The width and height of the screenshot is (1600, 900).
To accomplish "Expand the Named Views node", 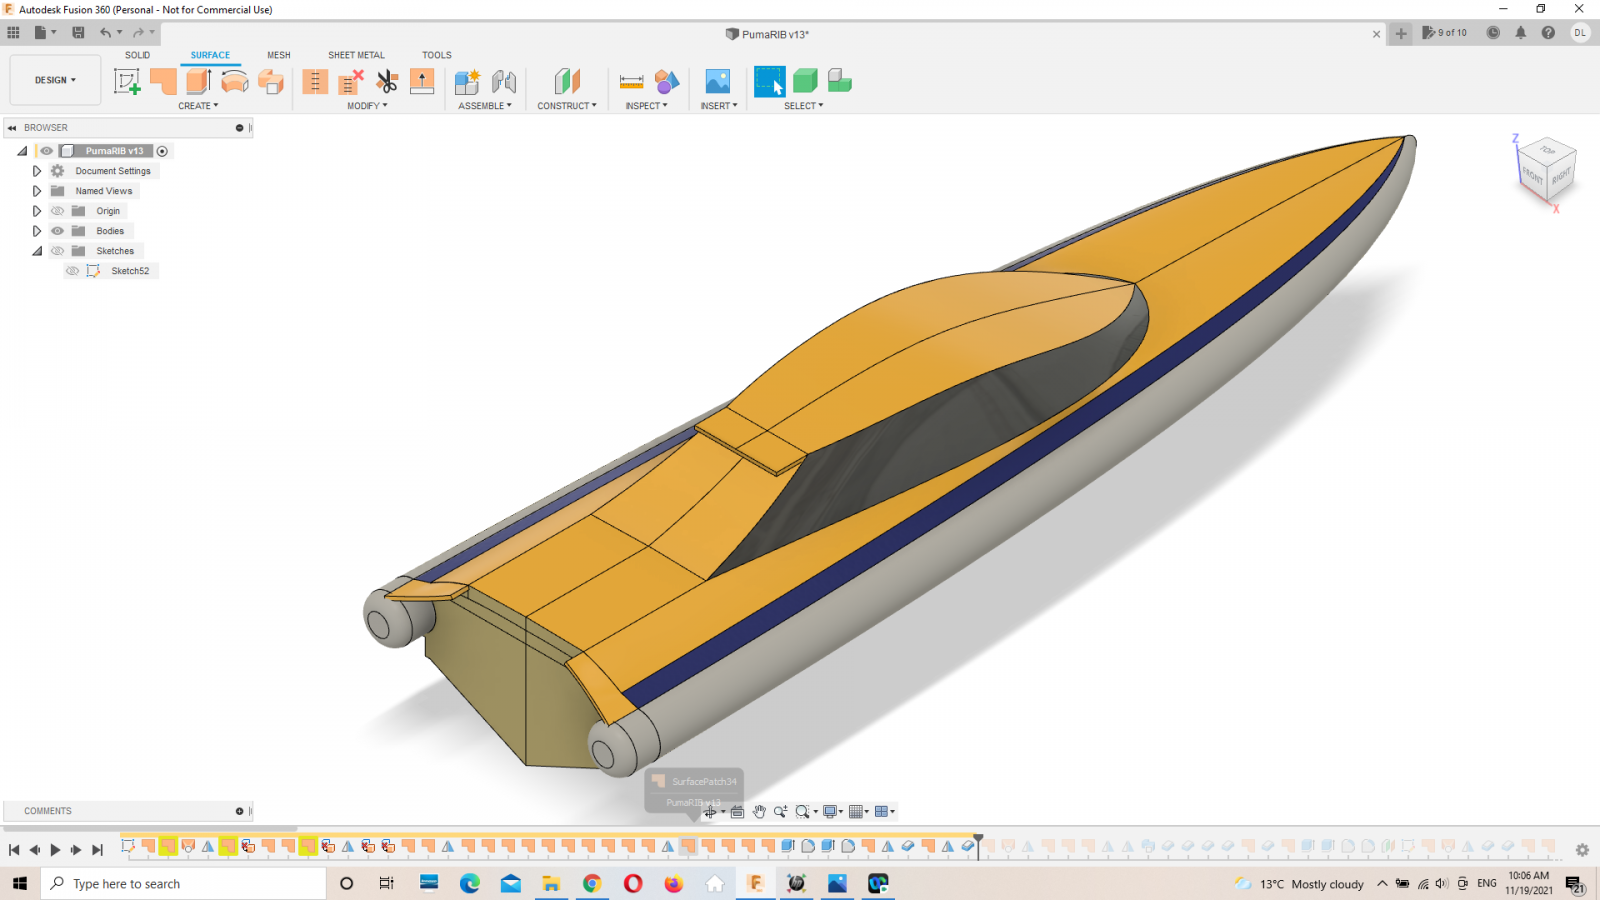I will point(37,191).
